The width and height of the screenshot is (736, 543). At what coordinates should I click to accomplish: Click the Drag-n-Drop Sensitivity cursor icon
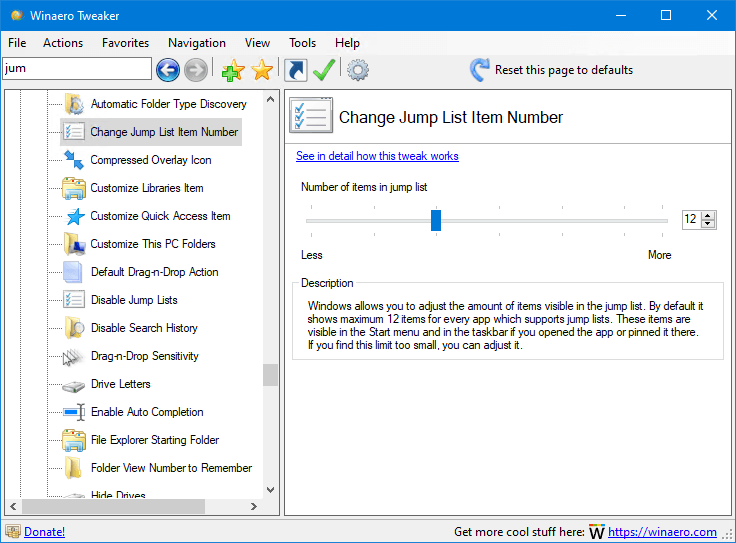point(72,357)
